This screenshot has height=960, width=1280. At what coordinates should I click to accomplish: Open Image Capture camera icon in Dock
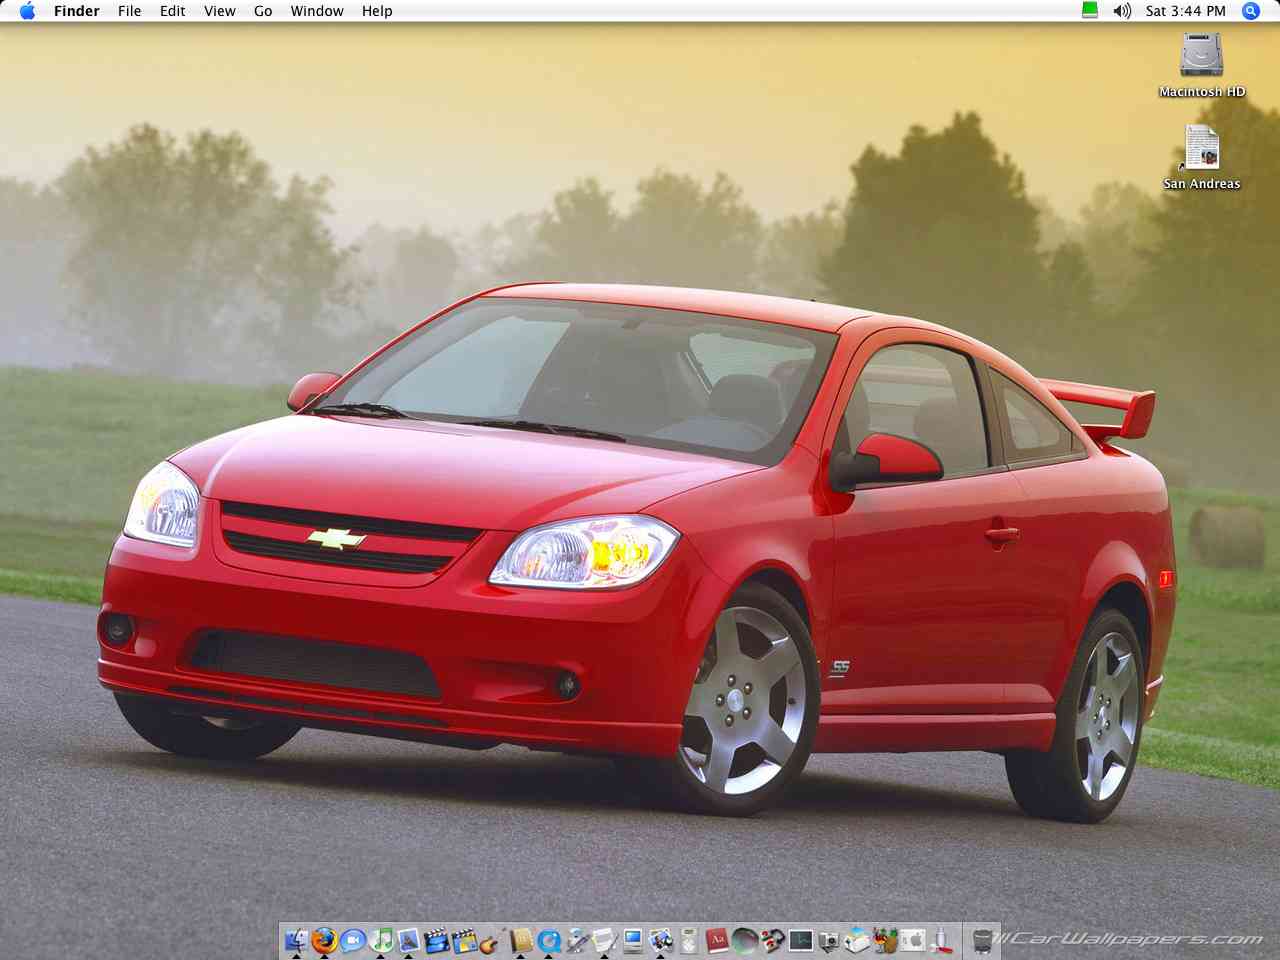click(828, 940)
